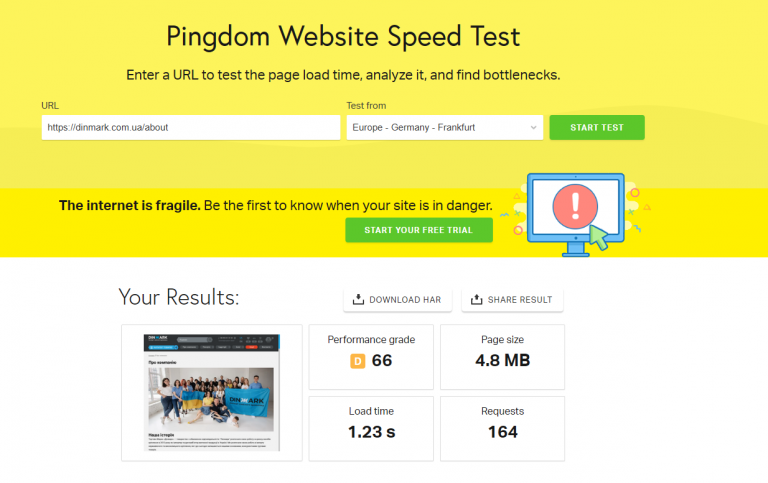The width and height of the screenshot is (768, 483).
Task: Expand the Test from dropdown chevron
Action: pyautogui.click(x=533, y=127)
